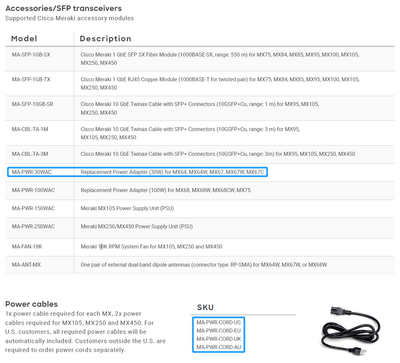The width and height of the screenshot is (400, 363).
Task: Select the MA-SFP-1GB-TX model cell
Action: 31,79
